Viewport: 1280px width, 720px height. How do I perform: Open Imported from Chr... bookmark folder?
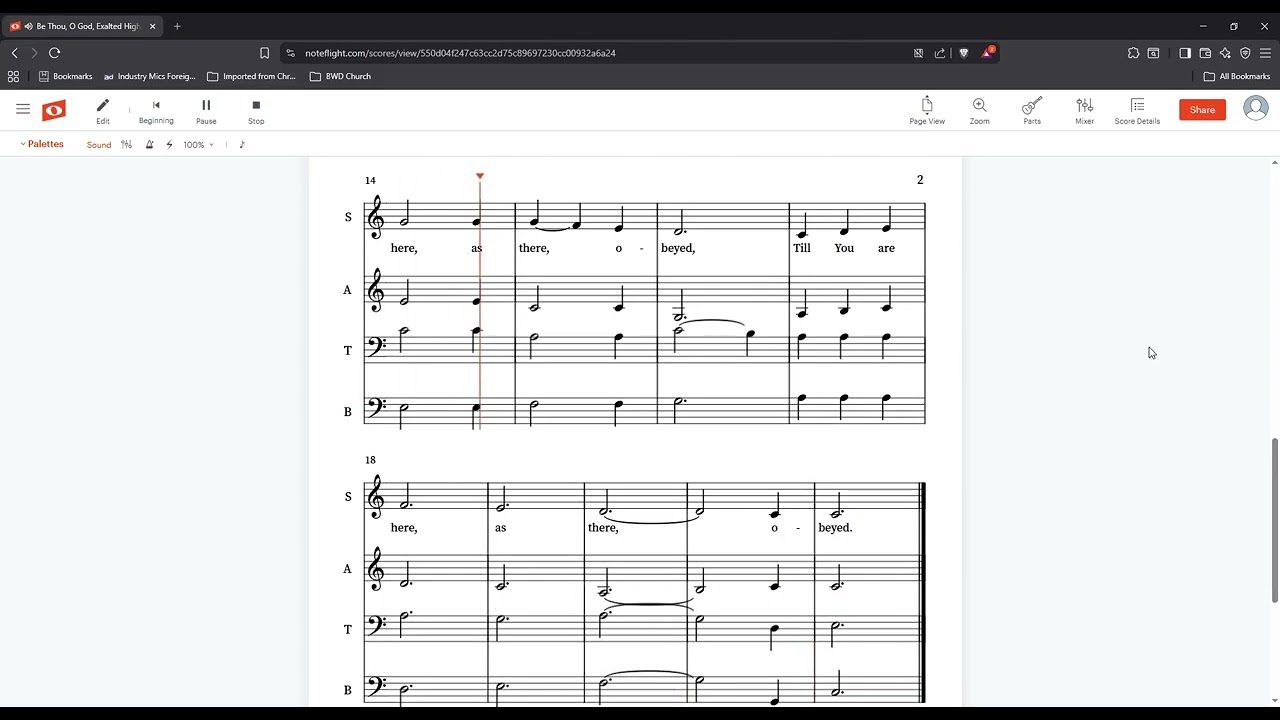pyautogui.click(x=252, y=76)
